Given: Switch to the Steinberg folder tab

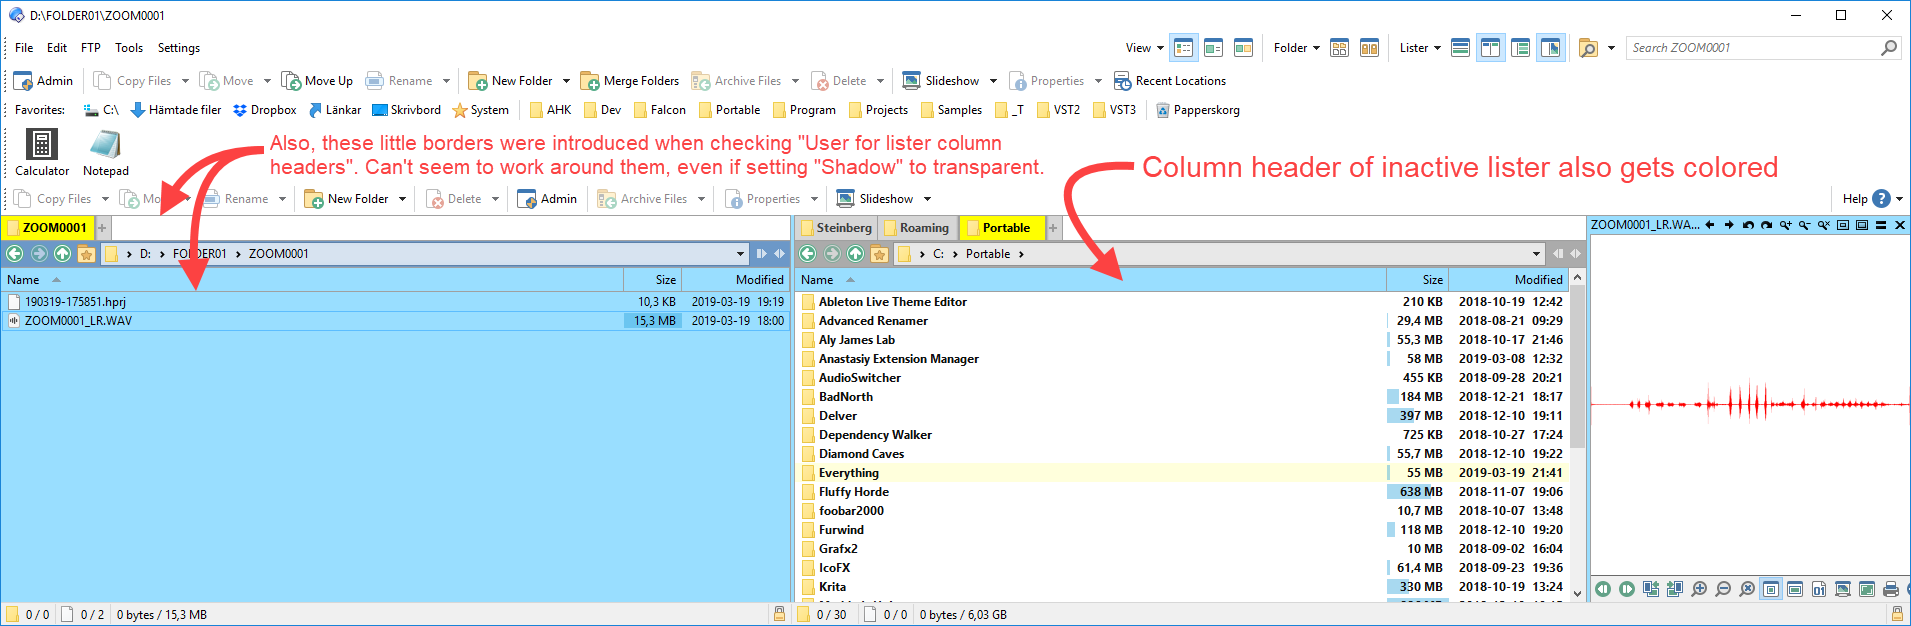Looking at the screenshot, I should tap(837, 228).
